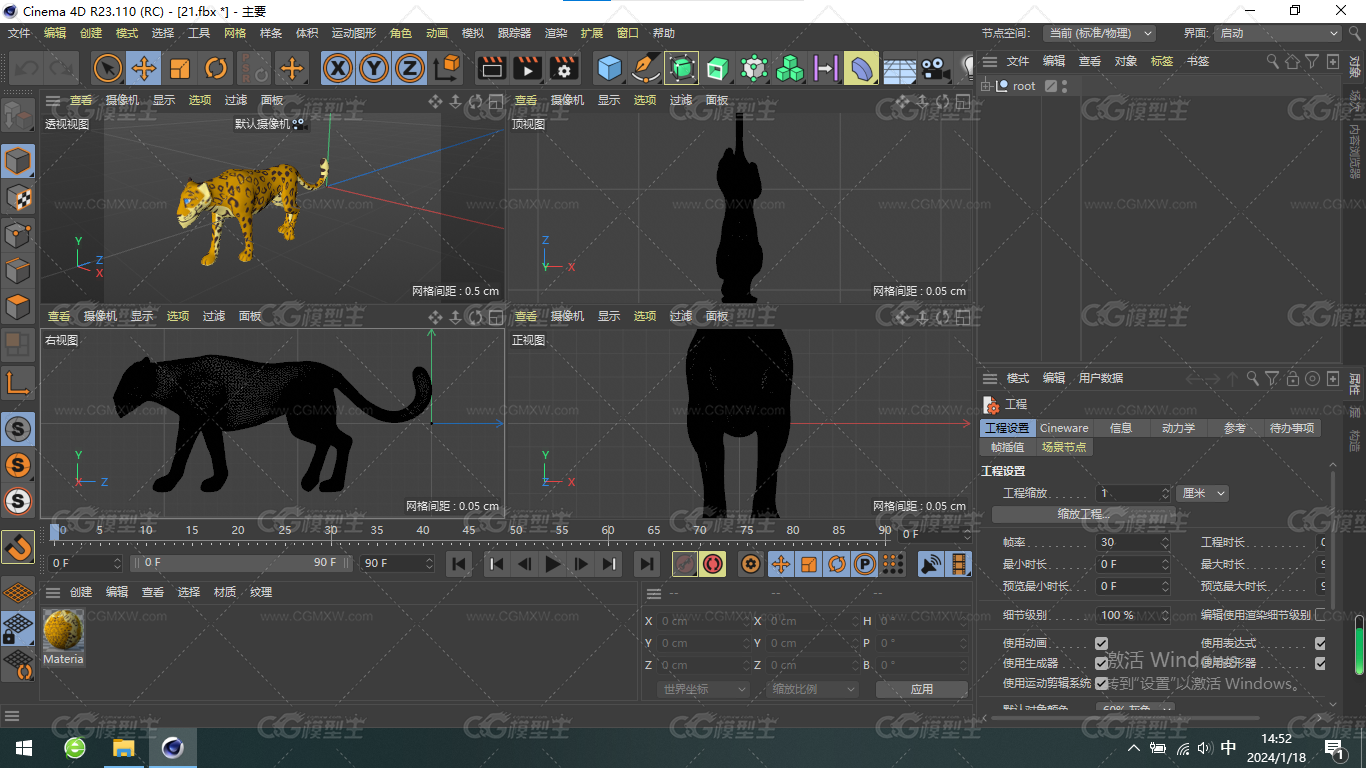Check 编辑使用渲染细节级别 checkbox
The width and height of the screenshot is (1366, 768).
[1320, 615]
